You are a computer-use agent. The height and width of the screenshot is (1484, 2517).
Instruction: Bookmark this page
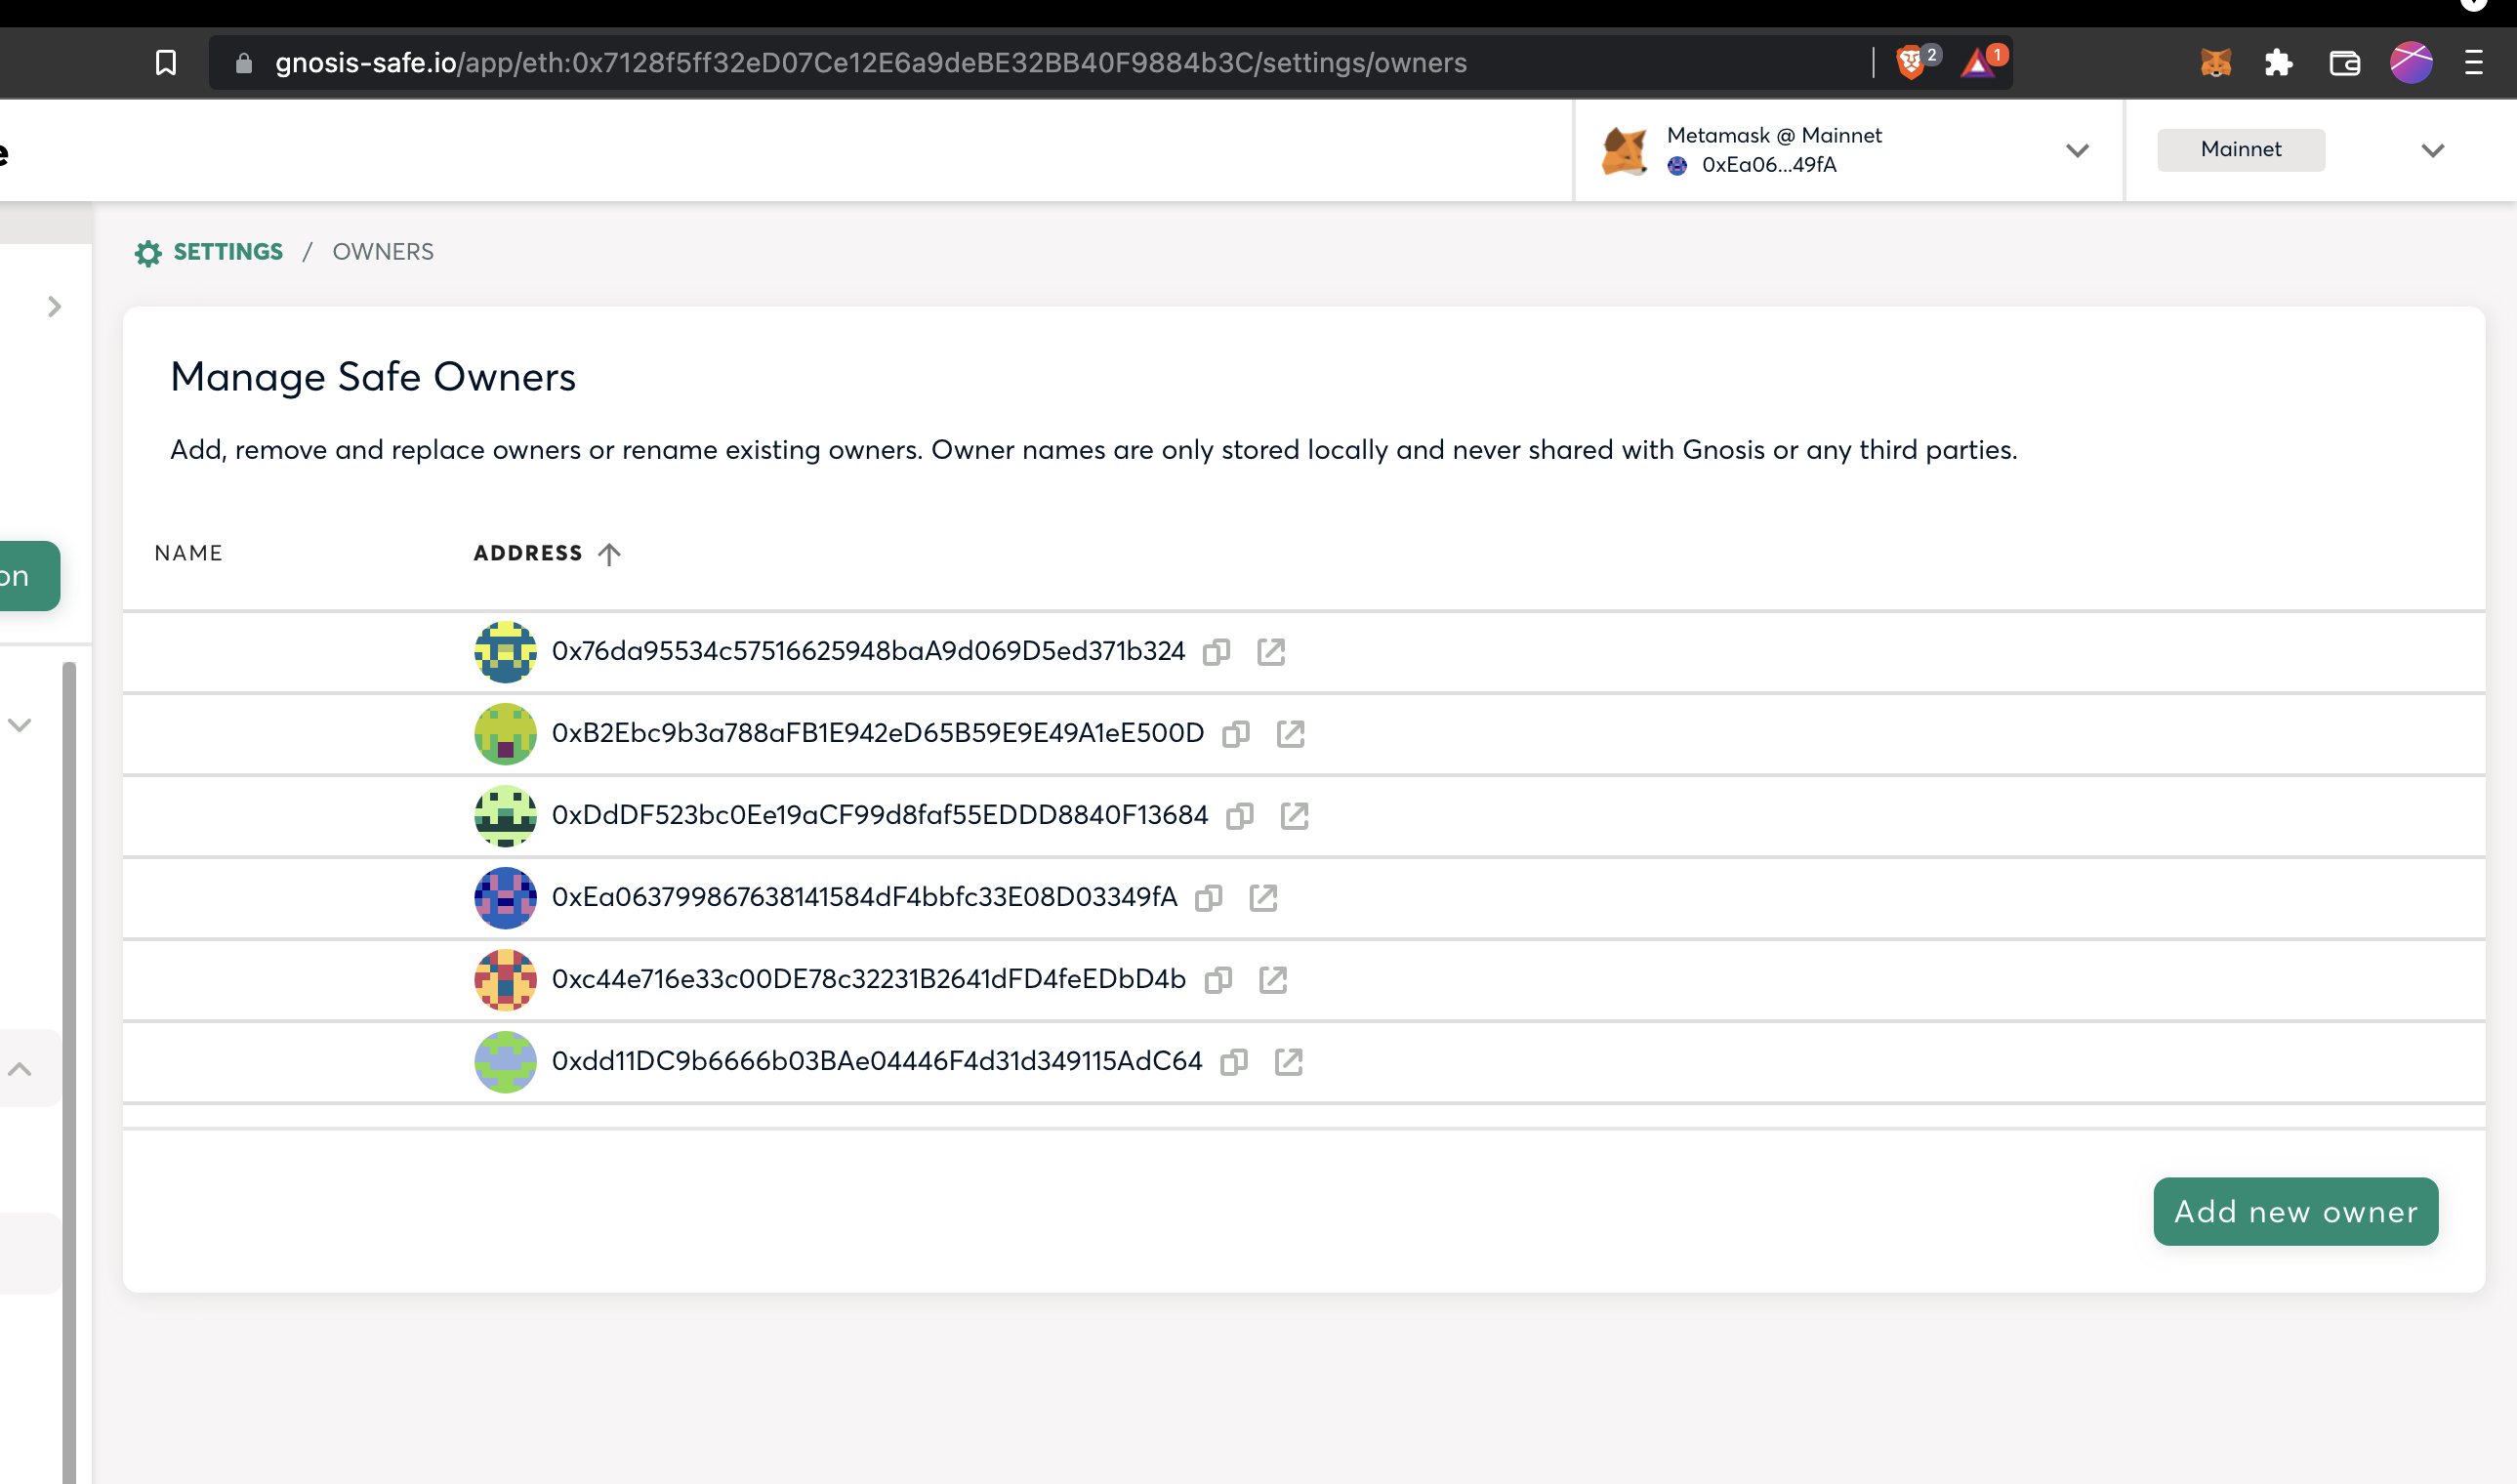[166, 63]
